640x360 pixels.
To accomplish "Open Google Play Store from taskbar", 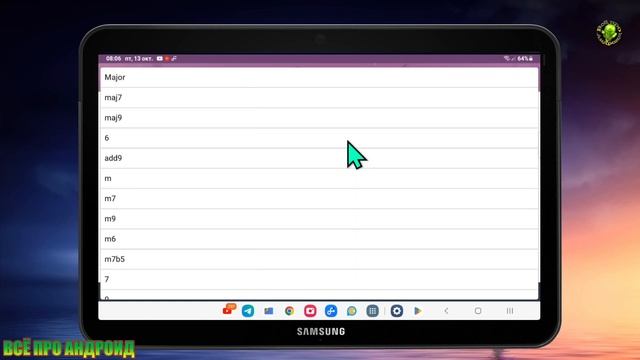I will coord(418,311).
